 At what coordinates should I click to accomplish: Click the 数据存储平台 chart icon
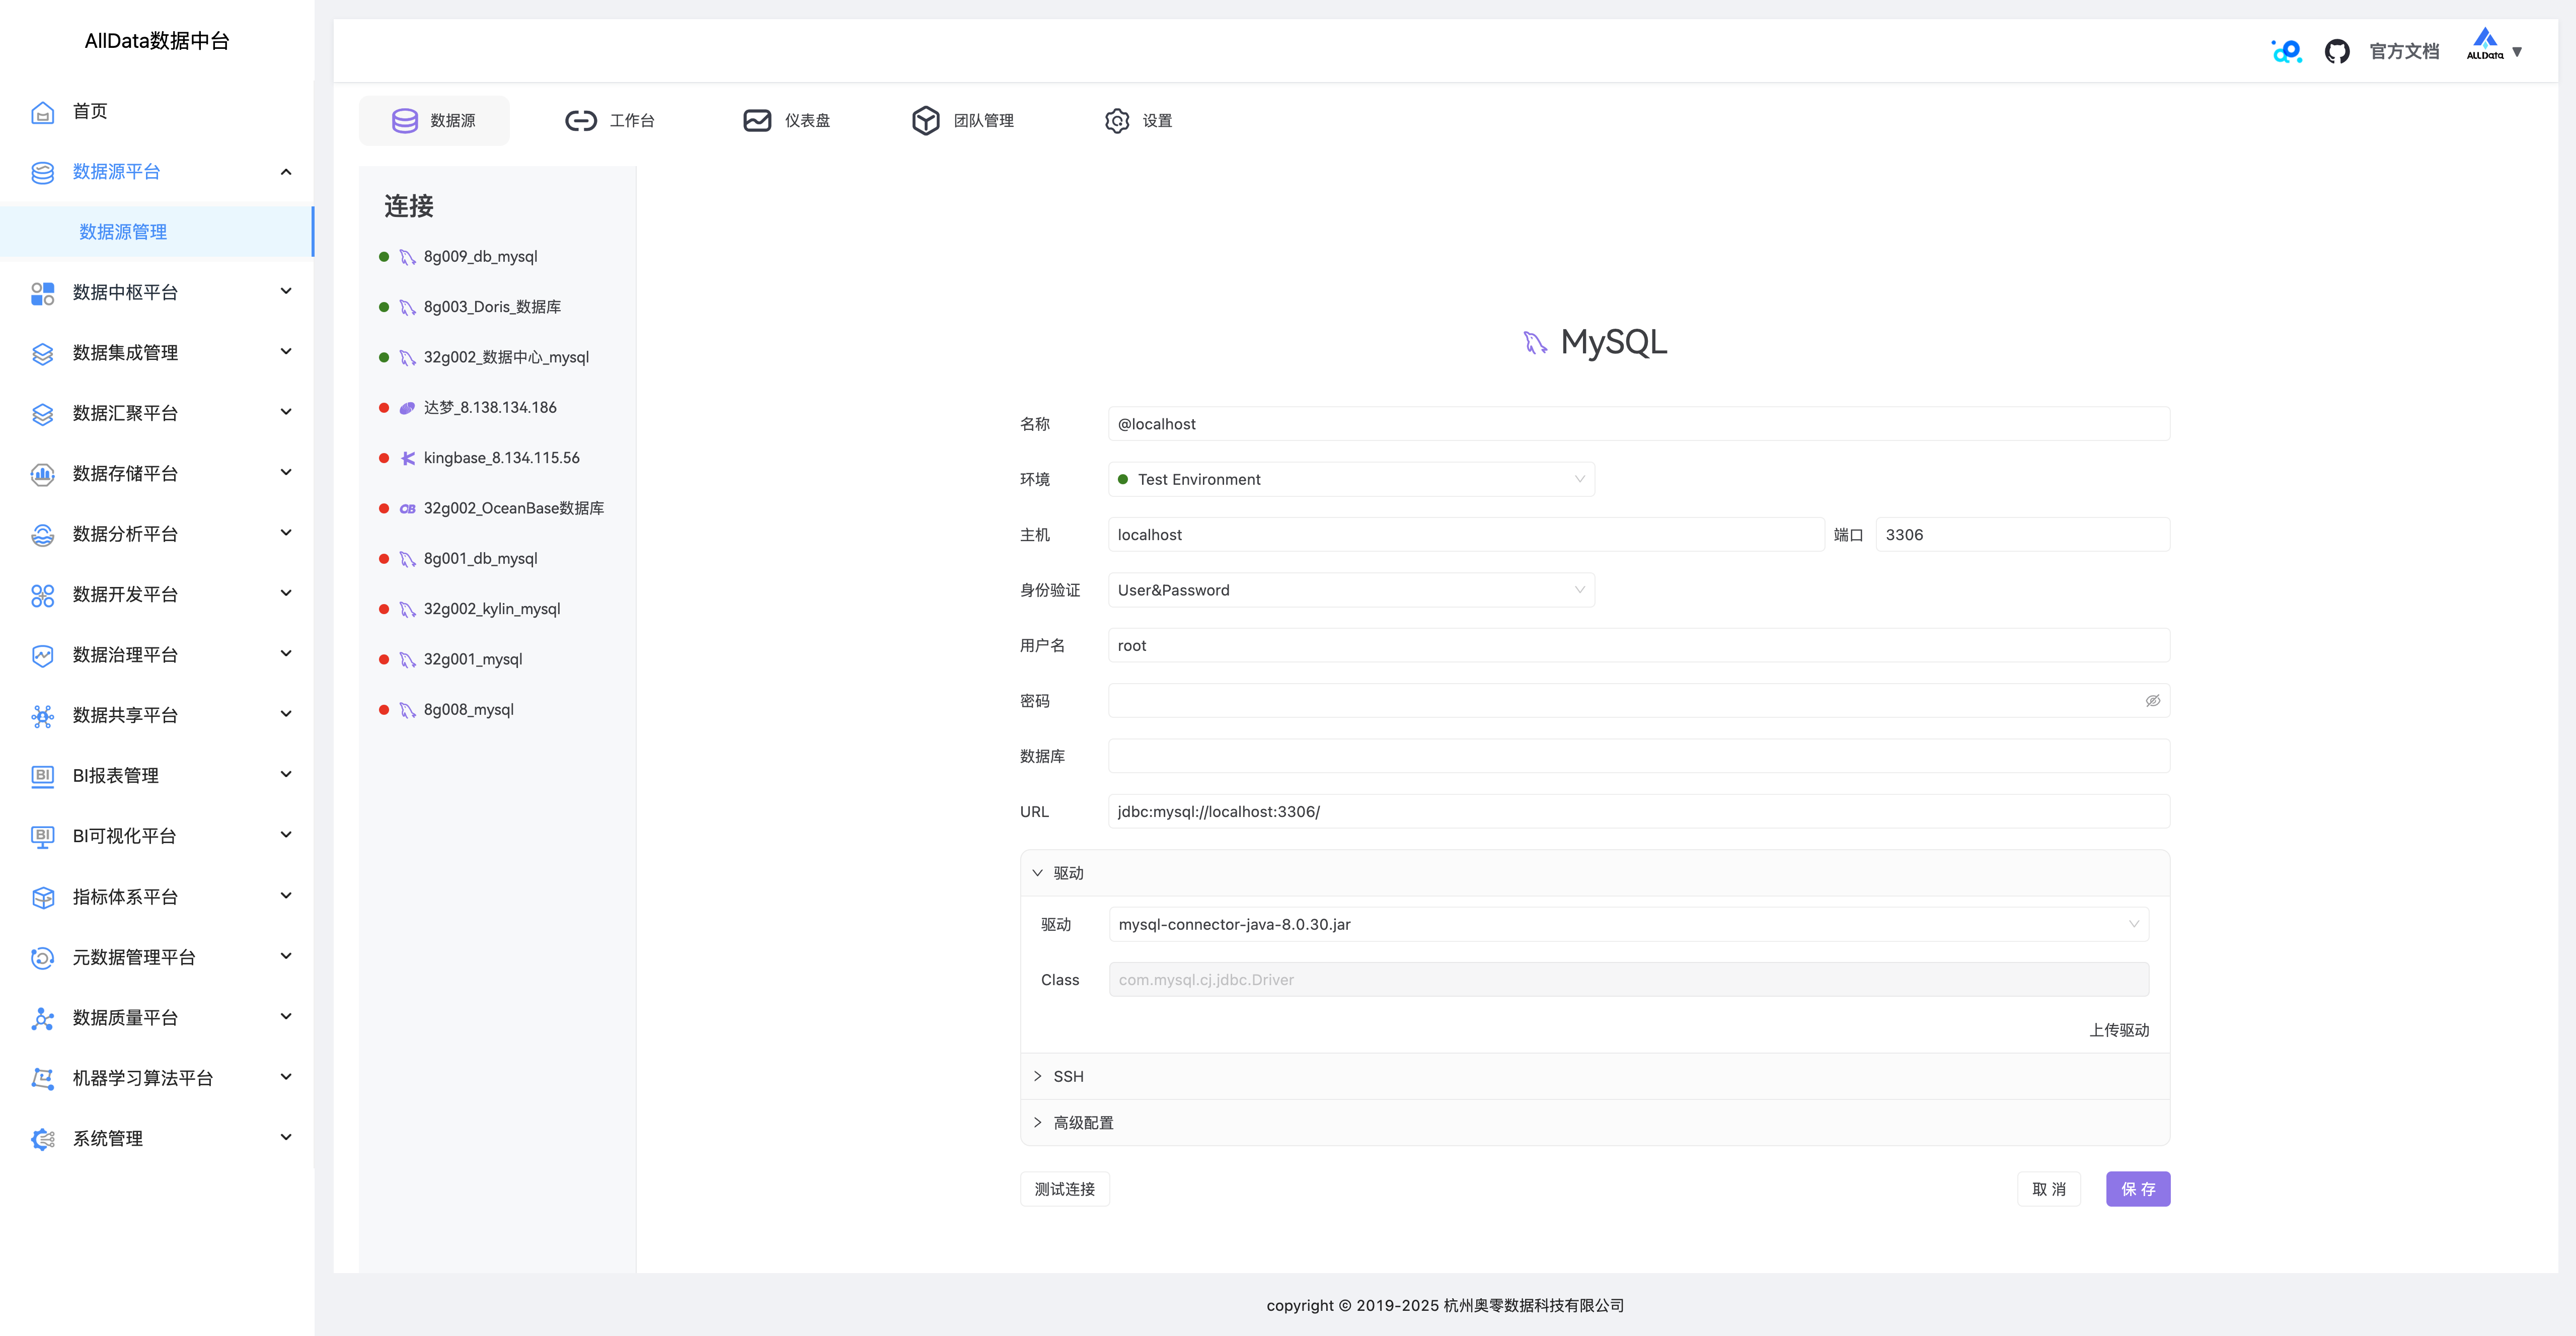point(42,474)
